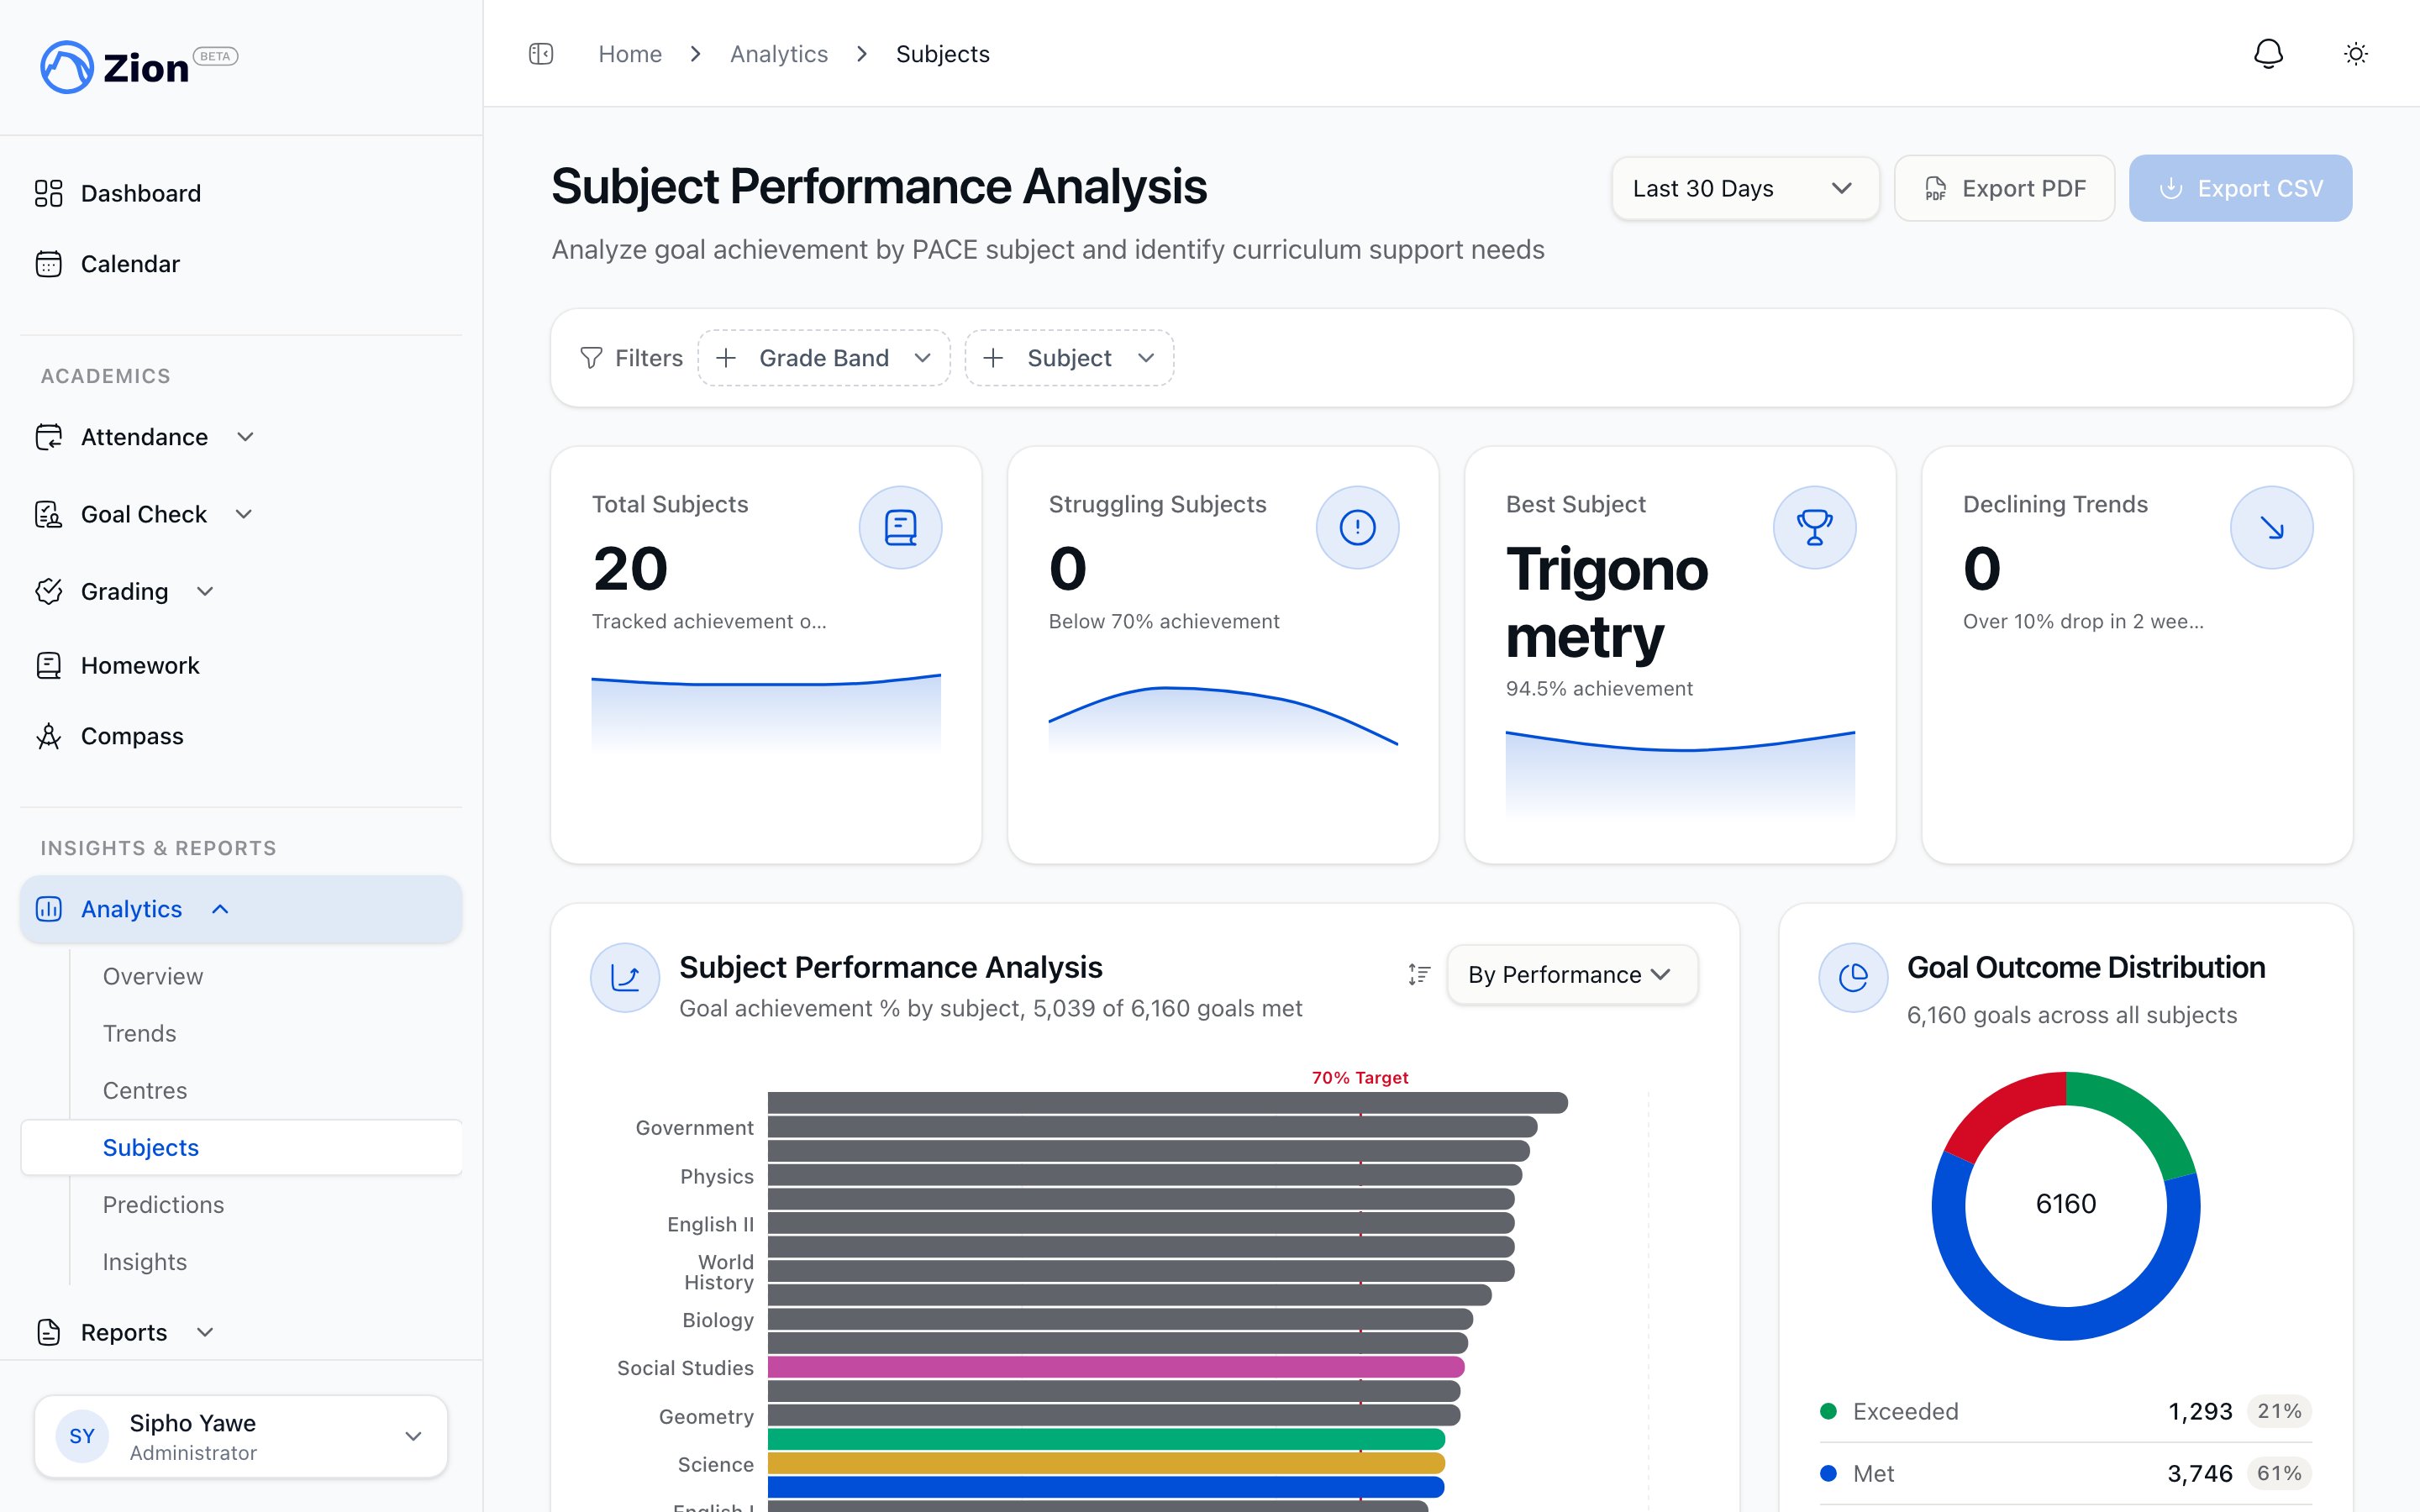Click the Declining Trends arrow icon
Viewport: 2420px width, 1512px height.
2271,527
